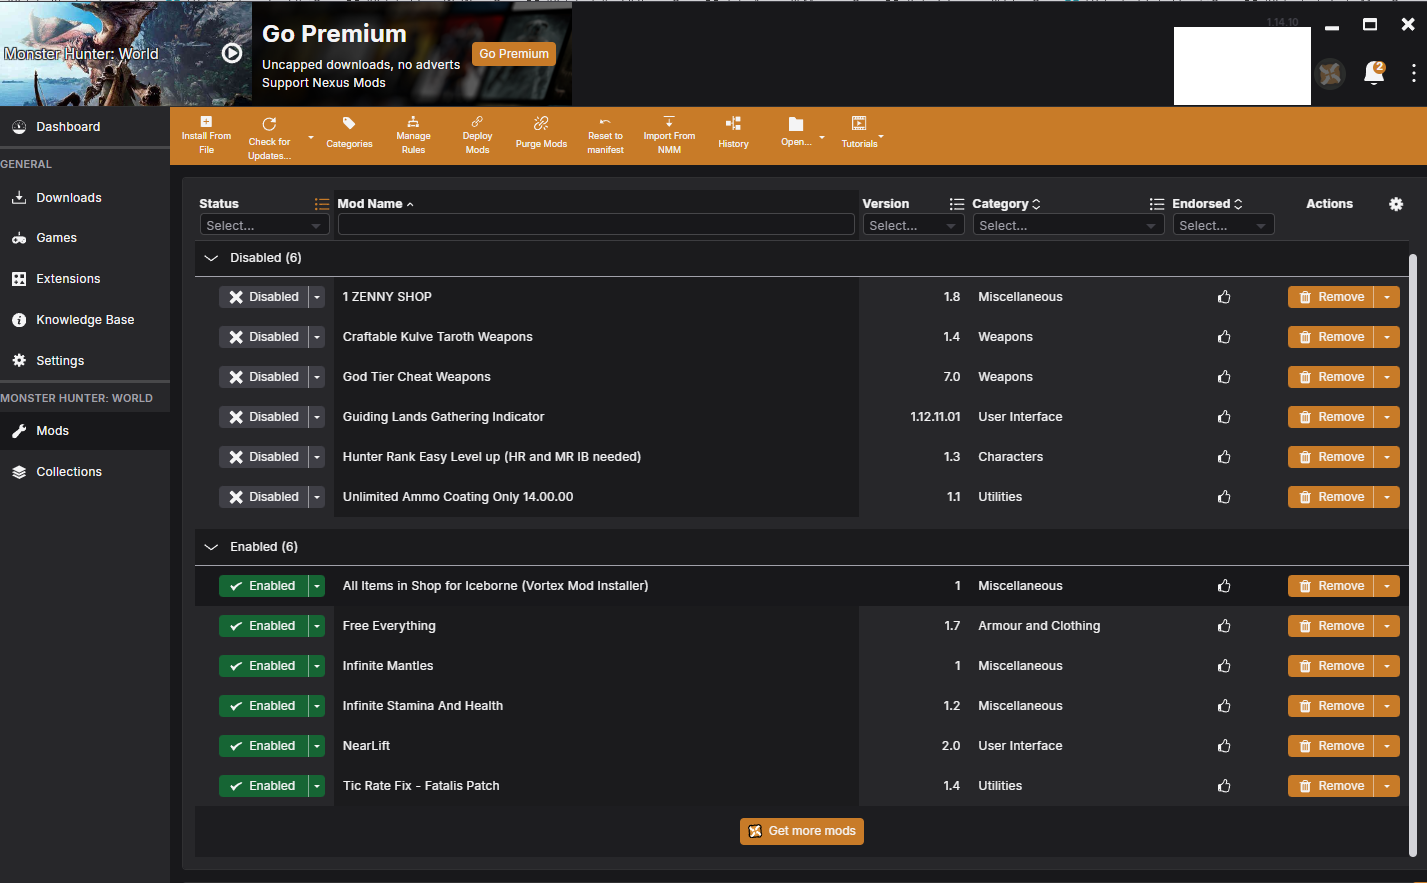
Task: Collapse the Enabled (6) group
Action: click(x=211, y=547)
